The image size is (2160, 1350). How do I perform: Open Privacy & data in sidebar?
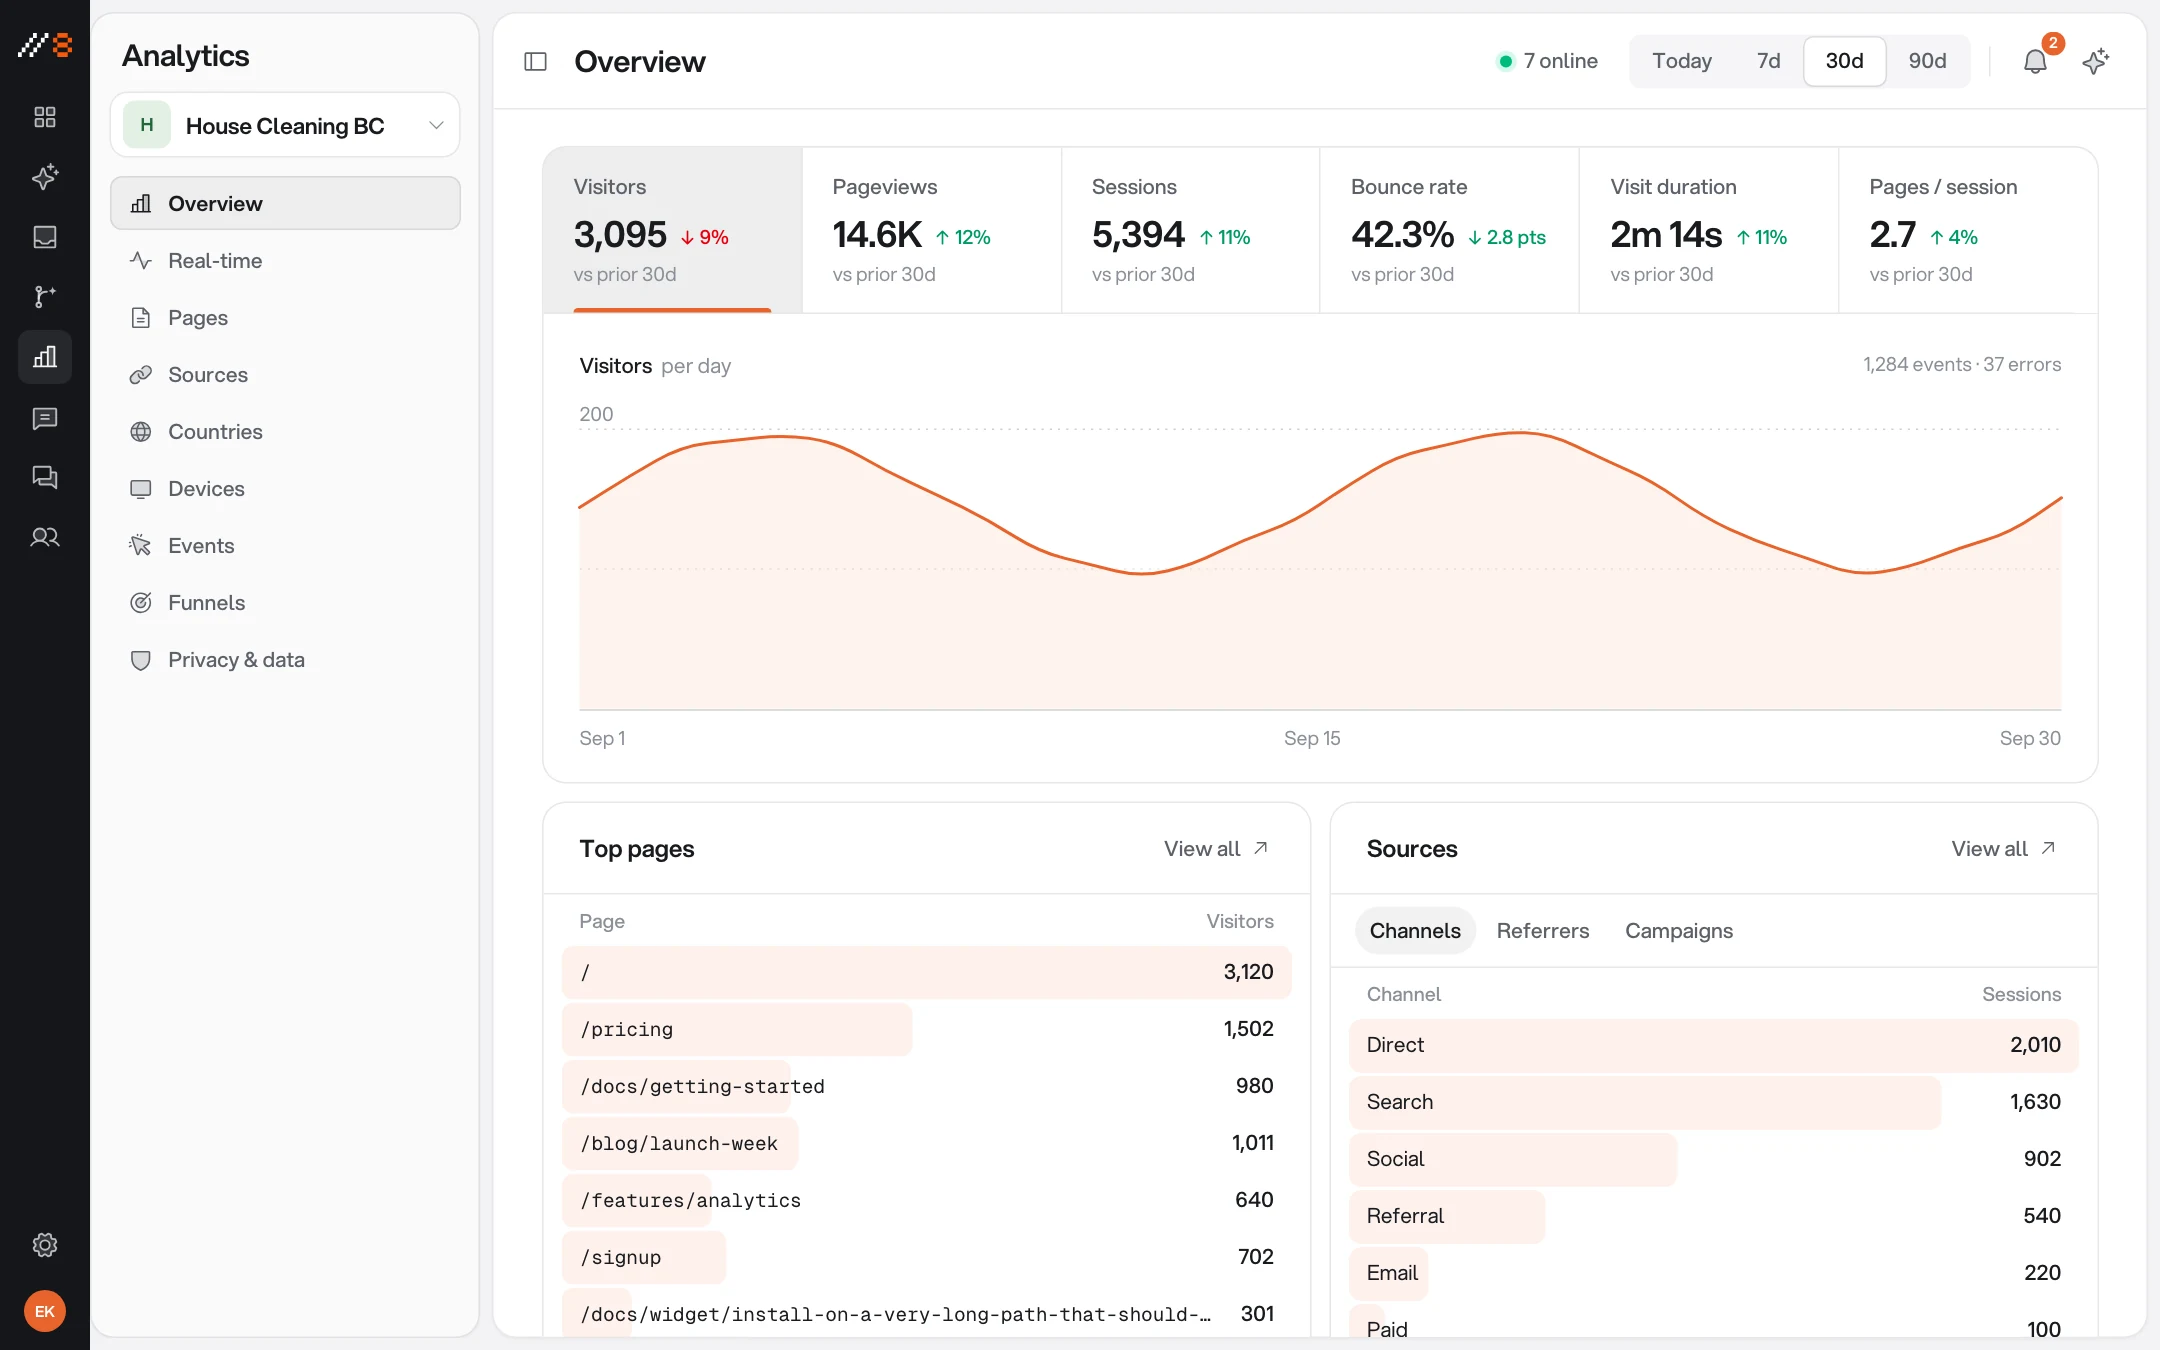point(285,659)
